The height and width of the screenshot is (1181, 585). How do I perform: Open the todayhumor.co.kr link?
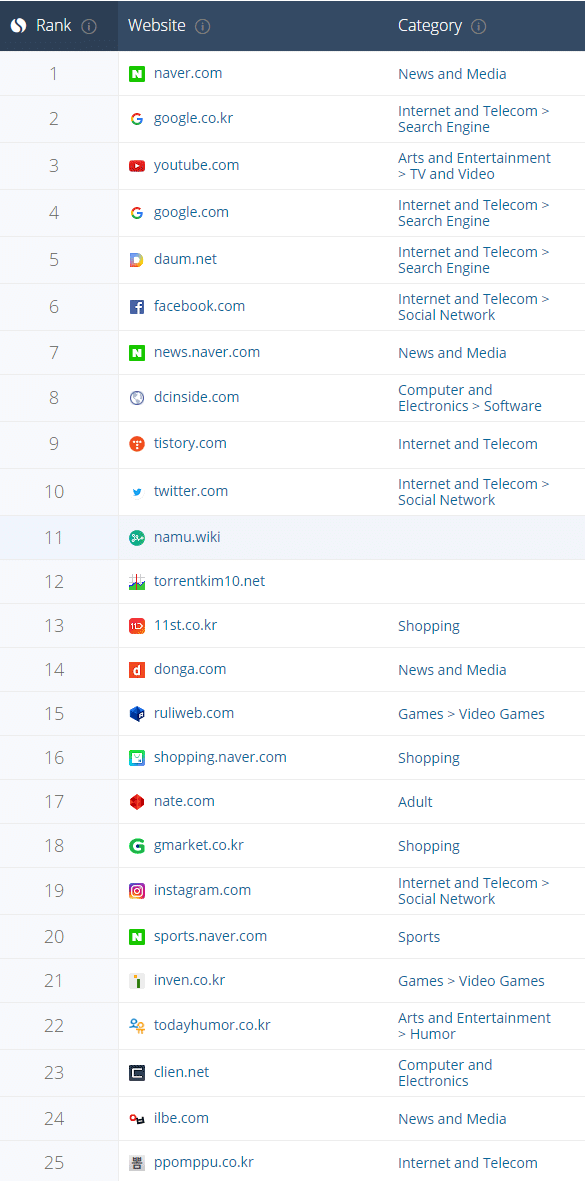point(212,1025)
